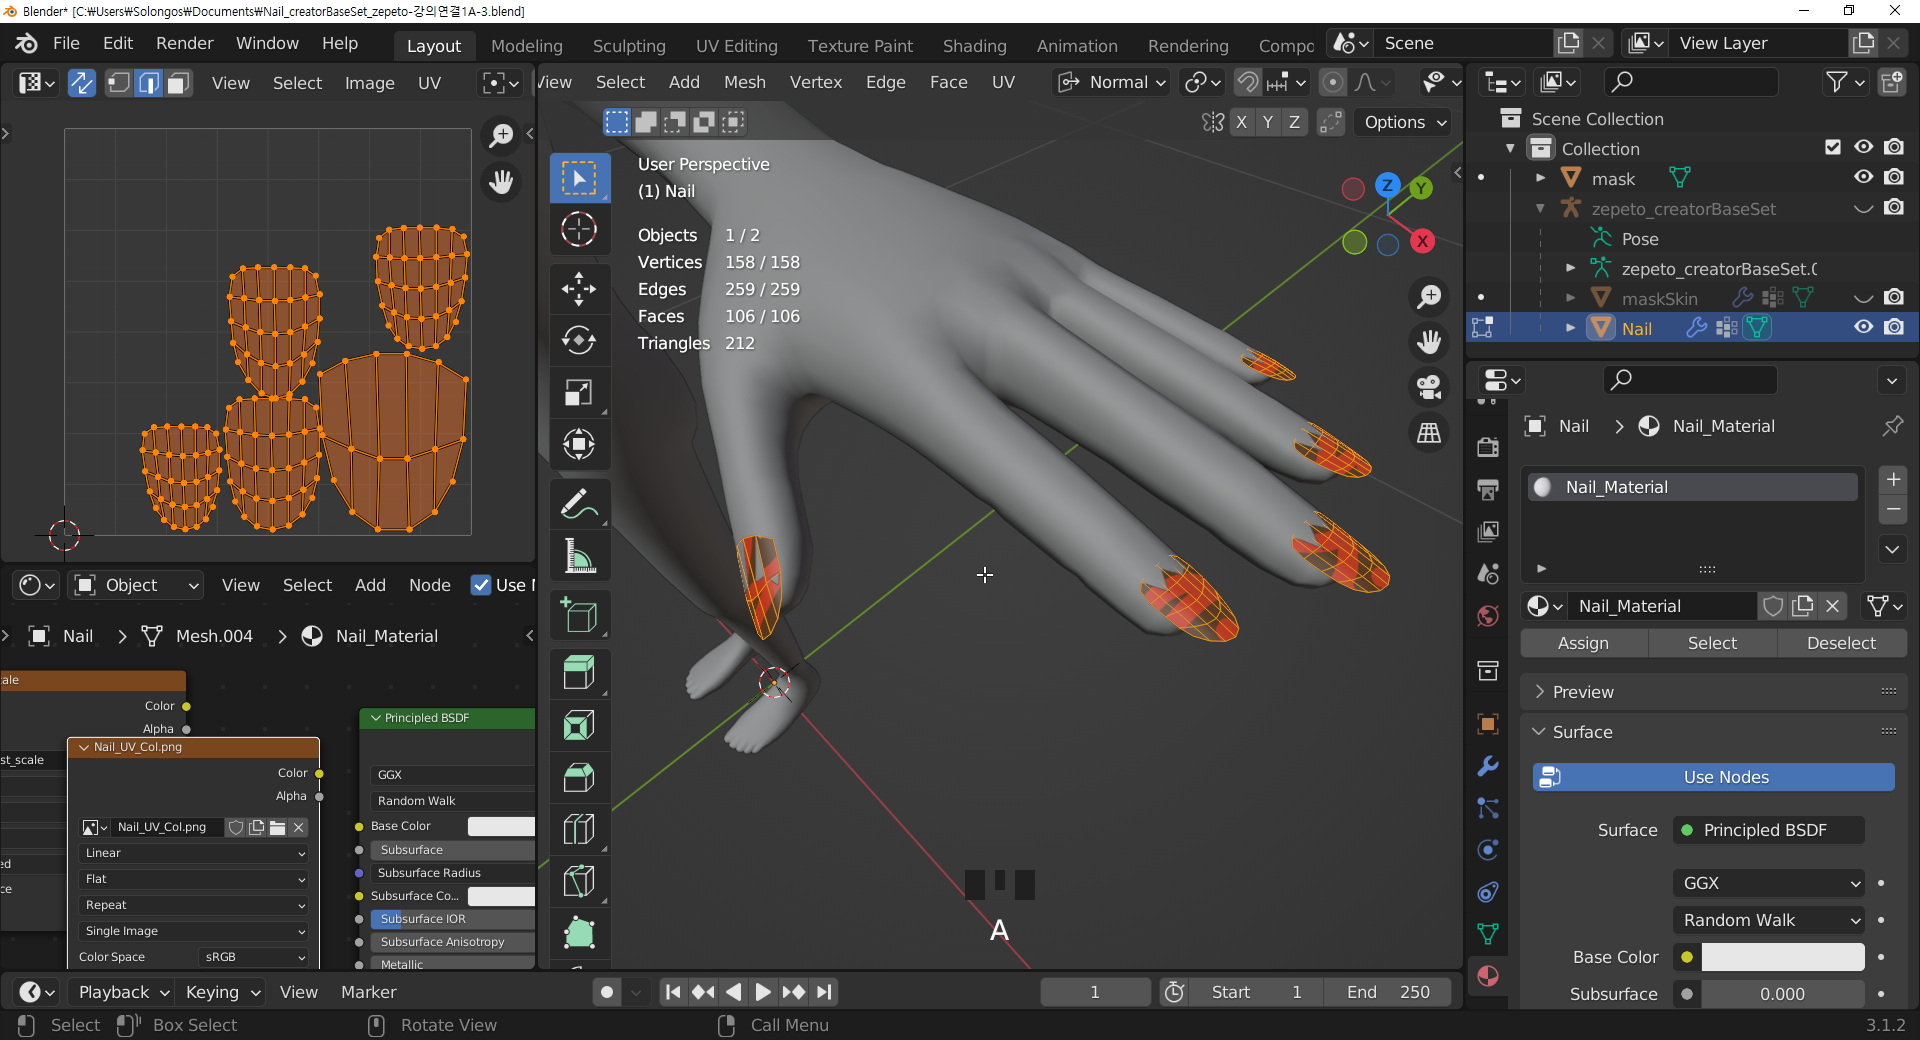Jump to the start frame of the timeline

click(x=673, y=992)
